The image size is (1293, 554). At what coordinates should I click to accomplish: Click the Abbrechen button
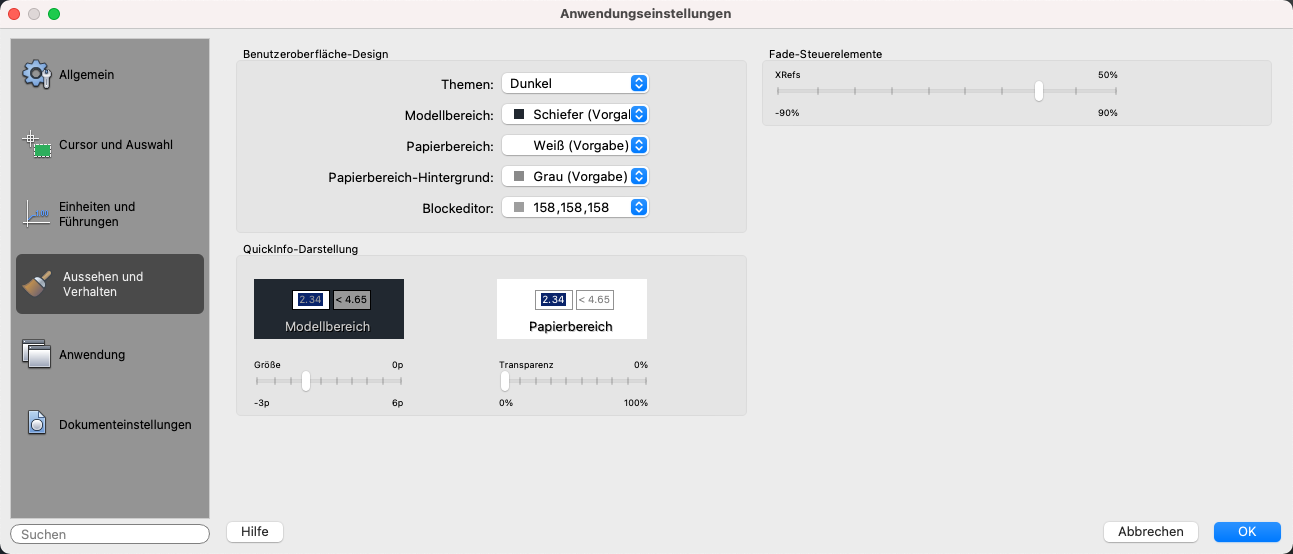1151,532
